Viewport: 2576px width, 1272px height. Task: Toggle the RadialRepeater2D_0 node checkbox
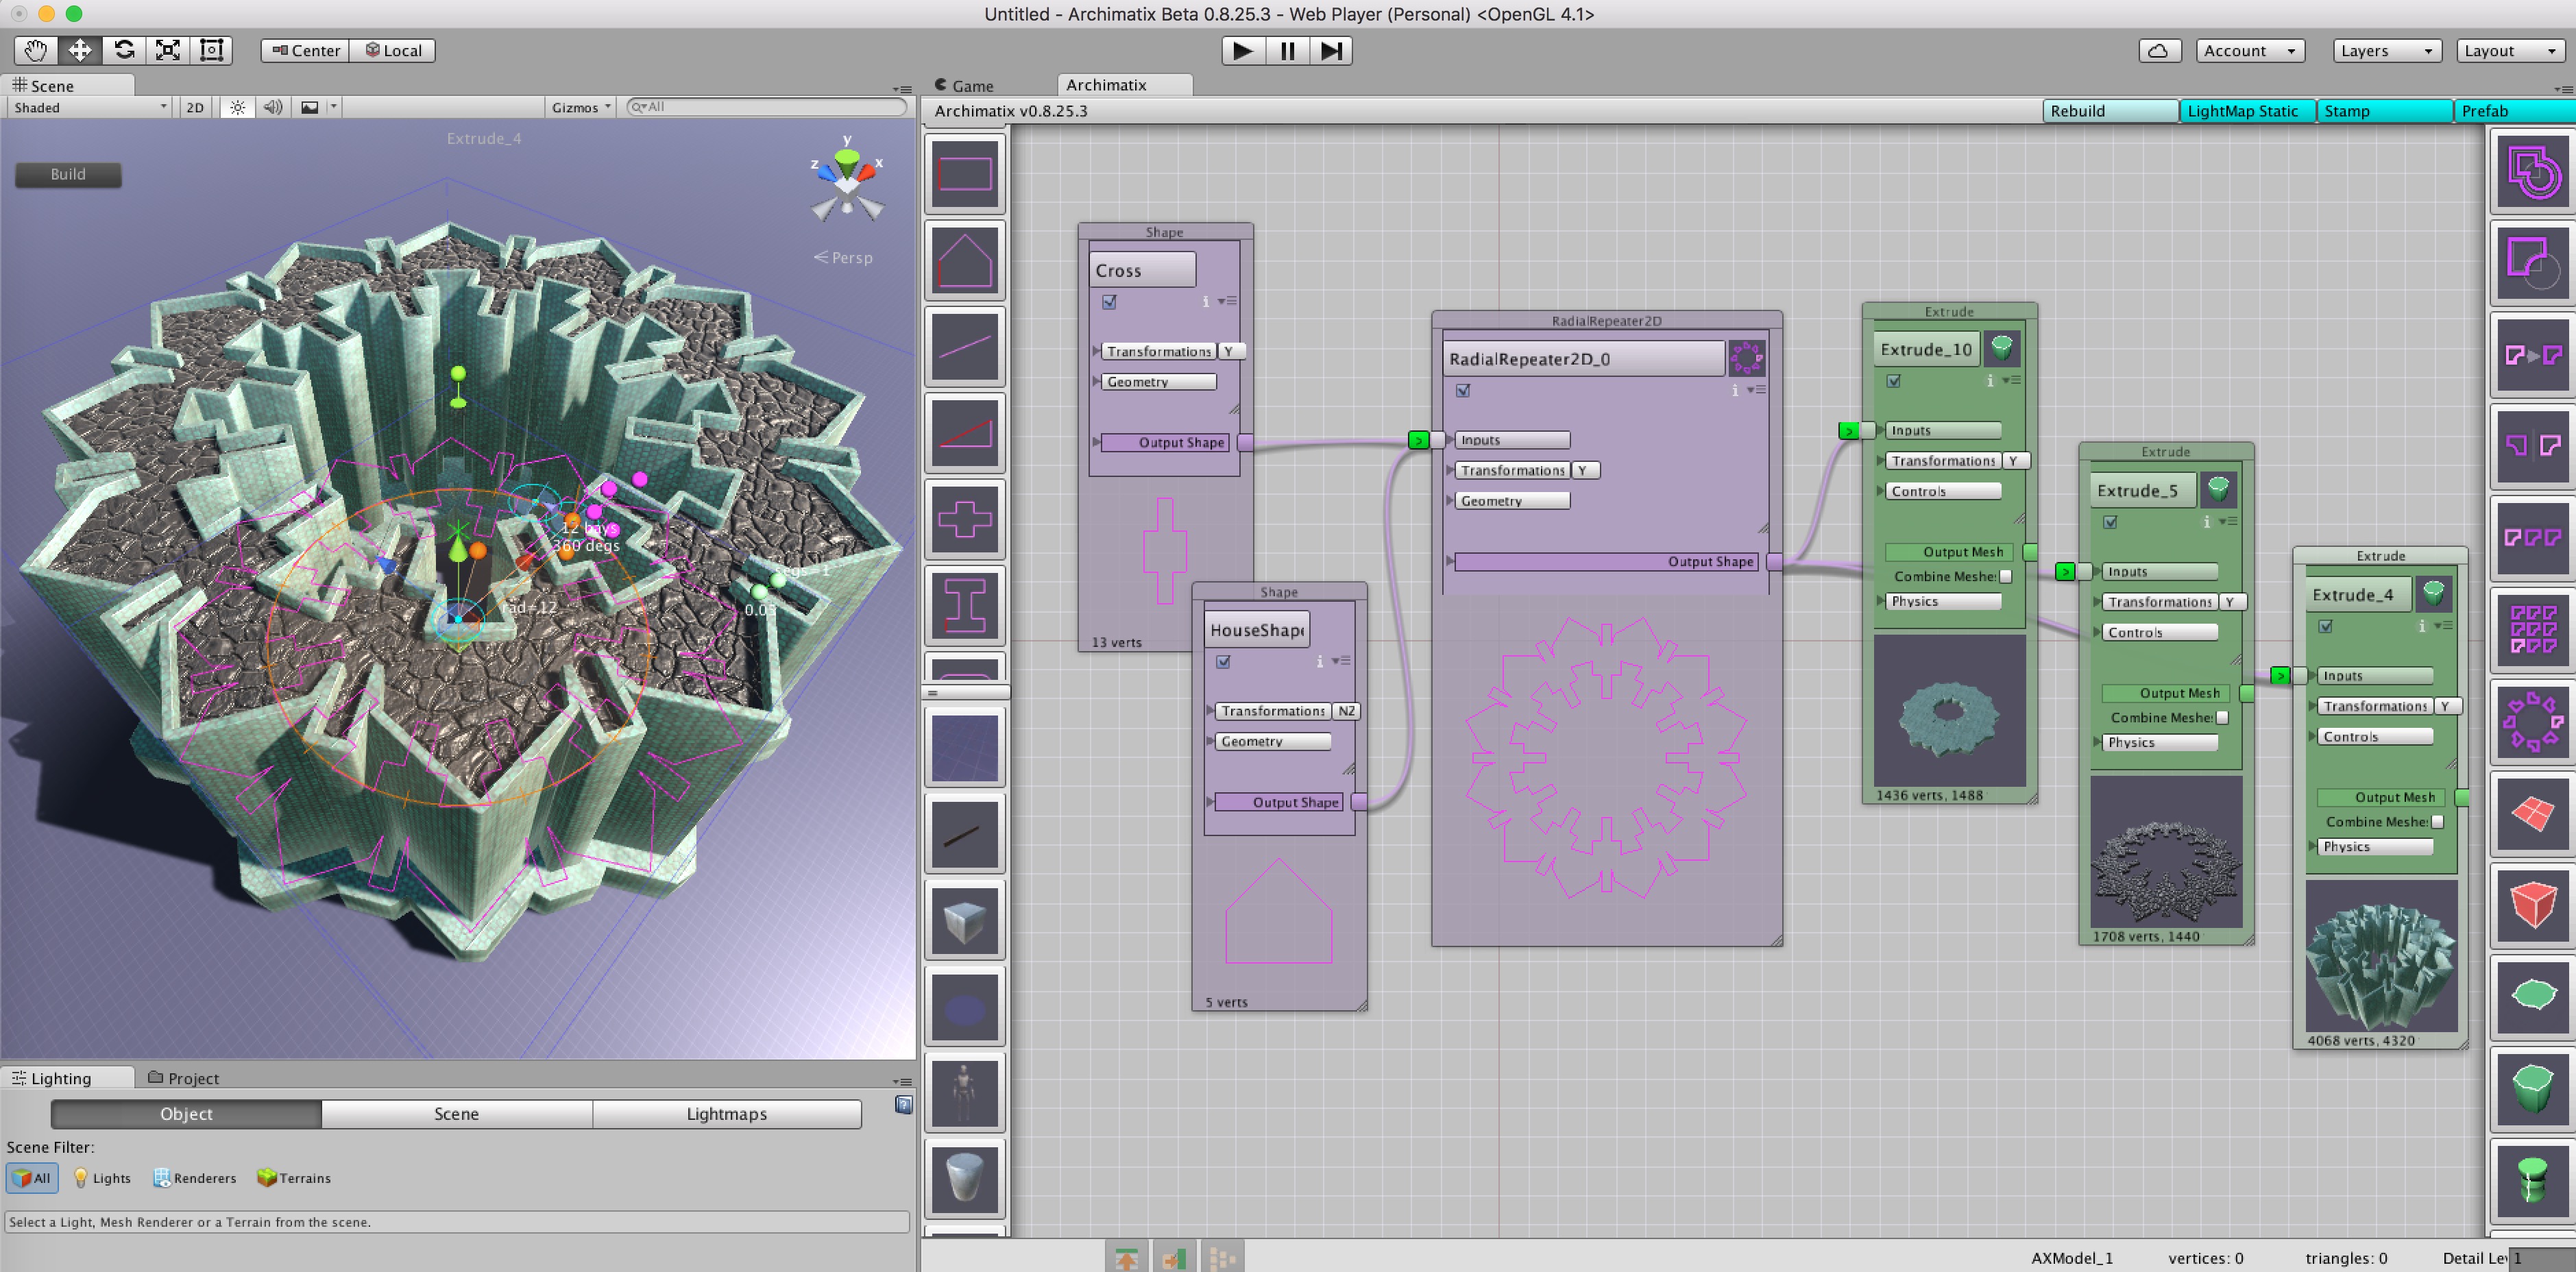(1463, 390)
